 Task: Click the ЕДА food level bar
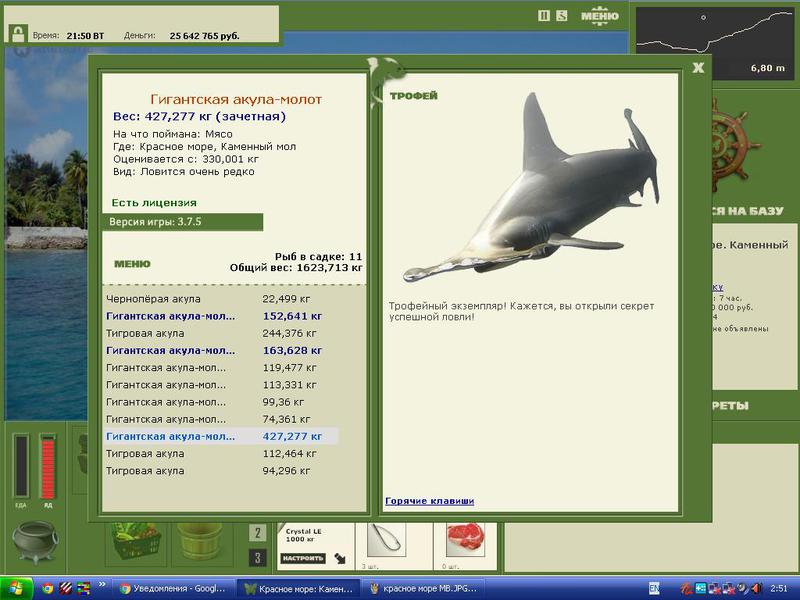click(21, 465)
